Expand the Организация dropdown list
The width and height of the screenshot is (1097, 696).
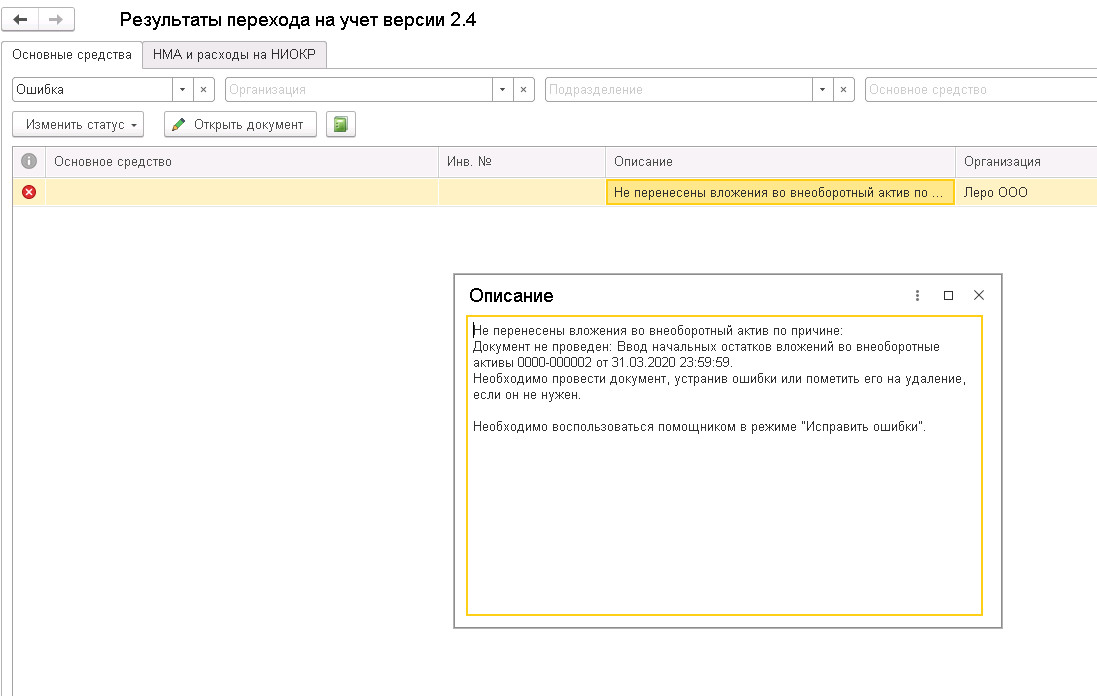pyautogui.click(x=502, y=90)
